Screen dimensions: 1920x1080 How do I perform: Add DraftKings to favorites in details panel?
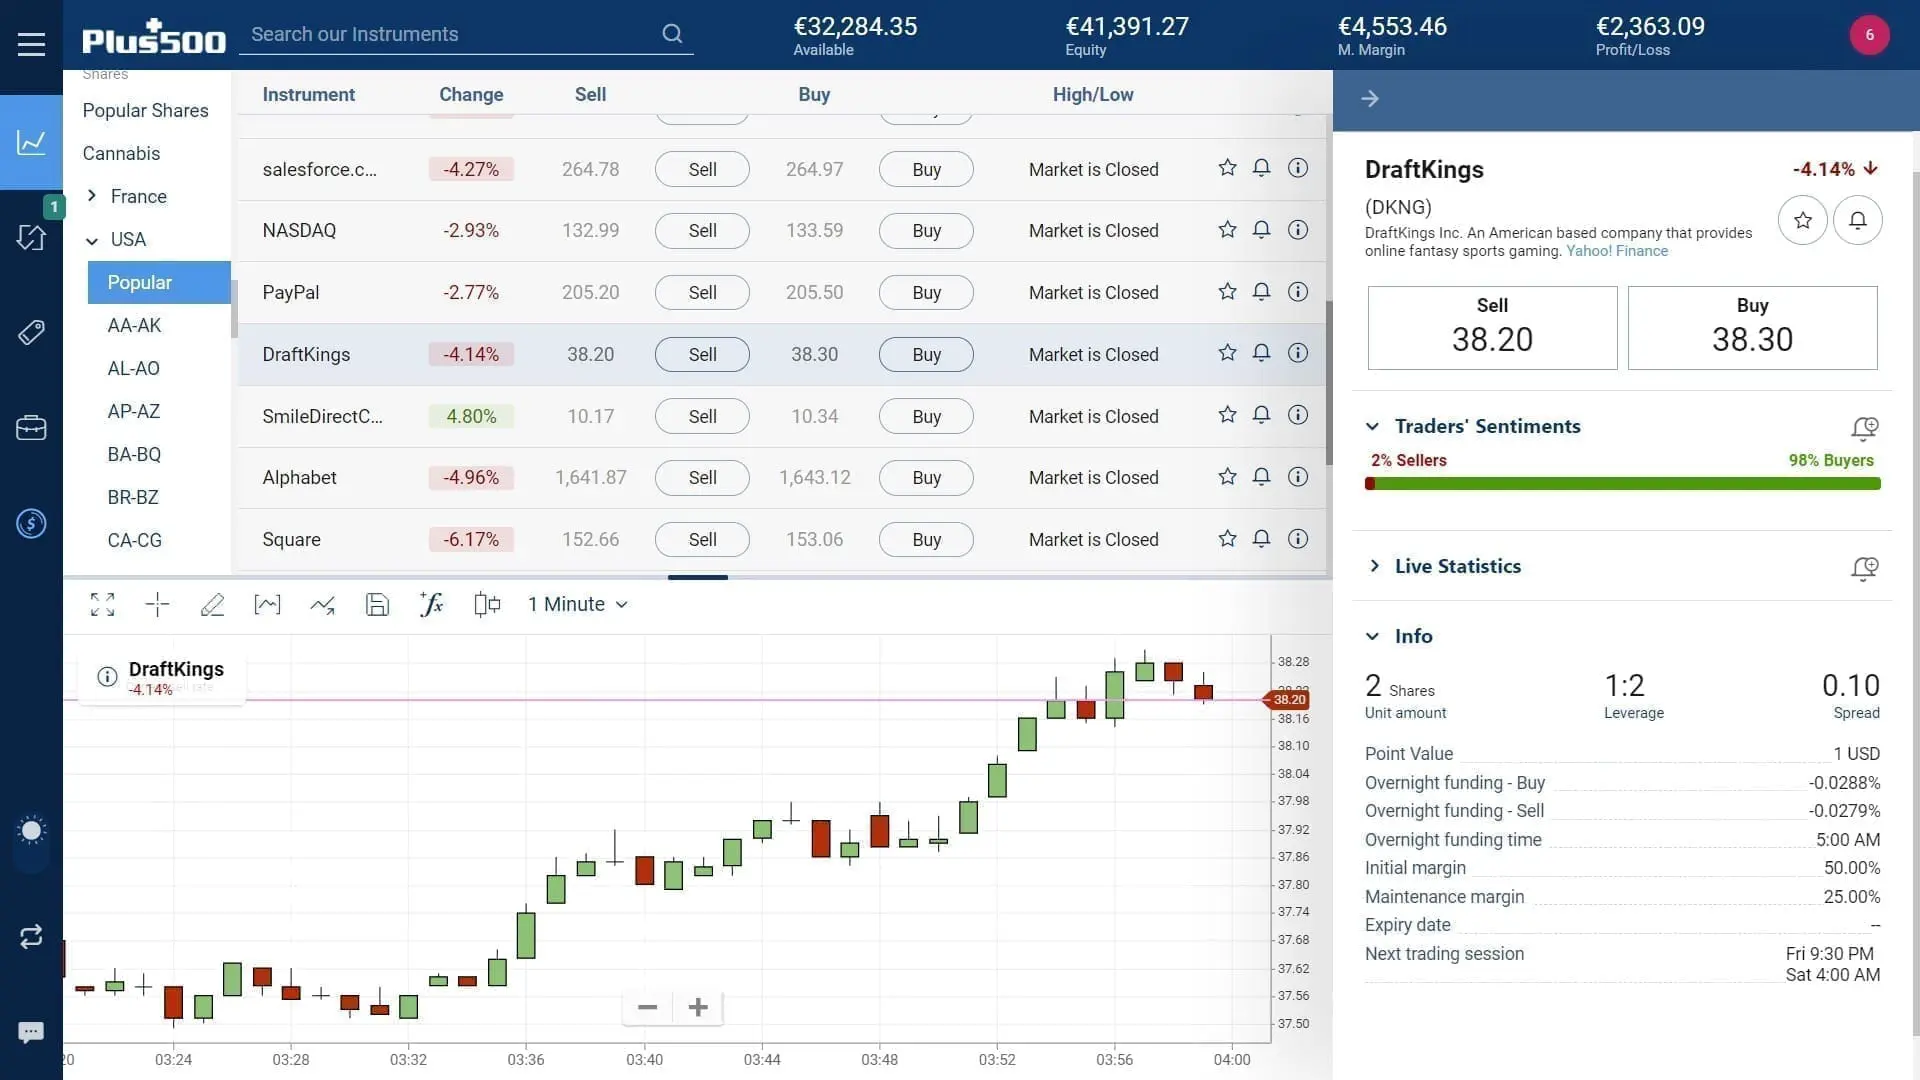click(x=1802, y=220)
